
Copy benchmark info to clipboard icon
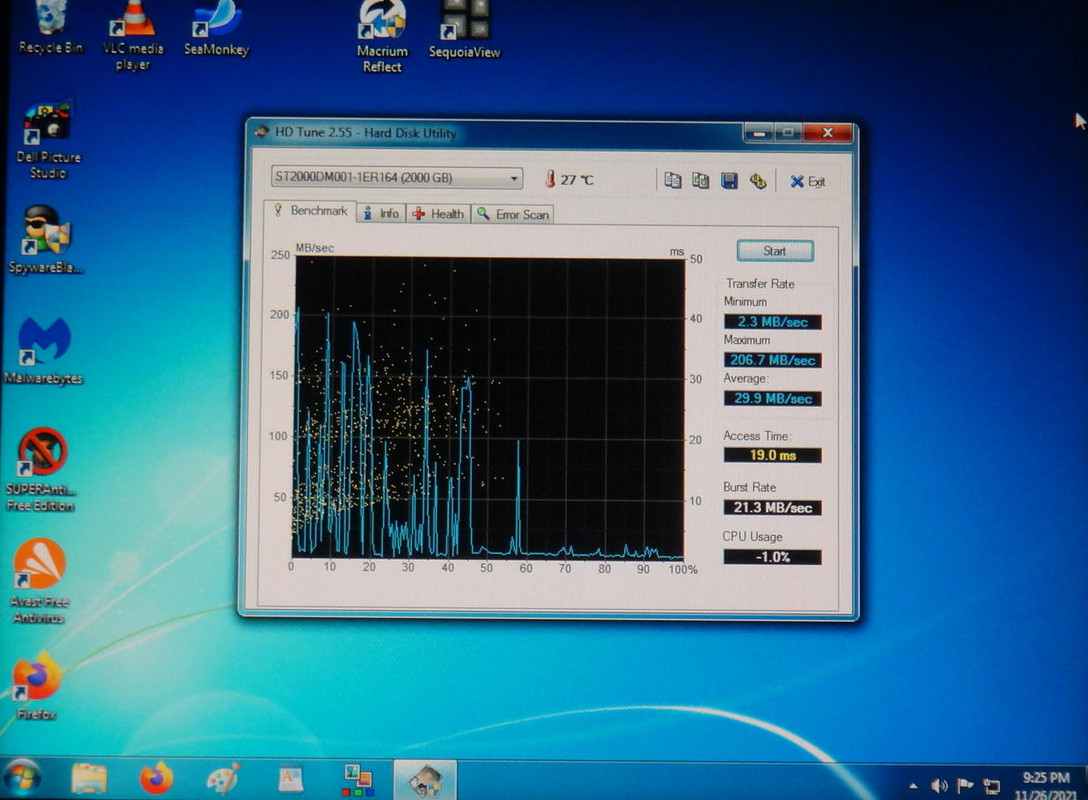coord(672,180)
